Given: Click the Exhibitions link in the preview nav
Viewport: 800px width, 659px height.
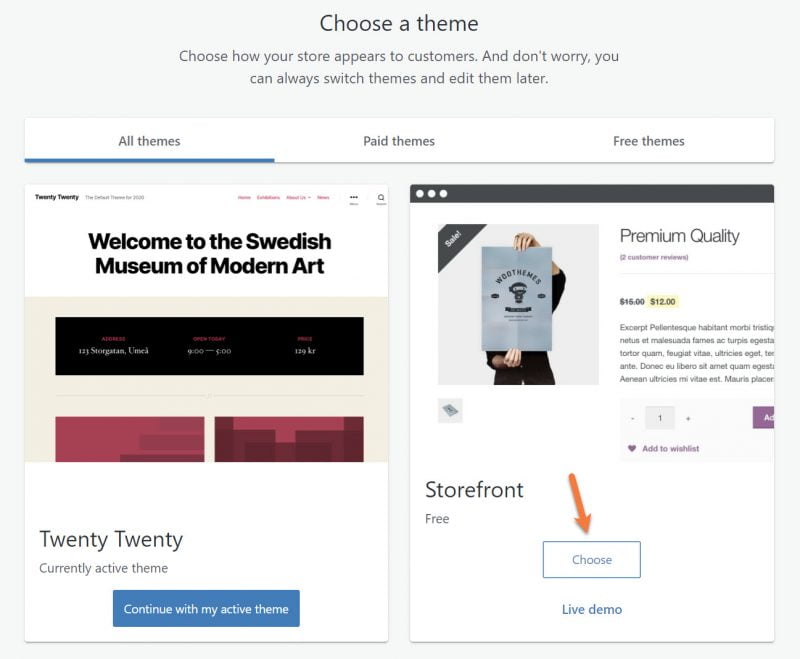Looking at the screenshot, I should tap(268, 197).
